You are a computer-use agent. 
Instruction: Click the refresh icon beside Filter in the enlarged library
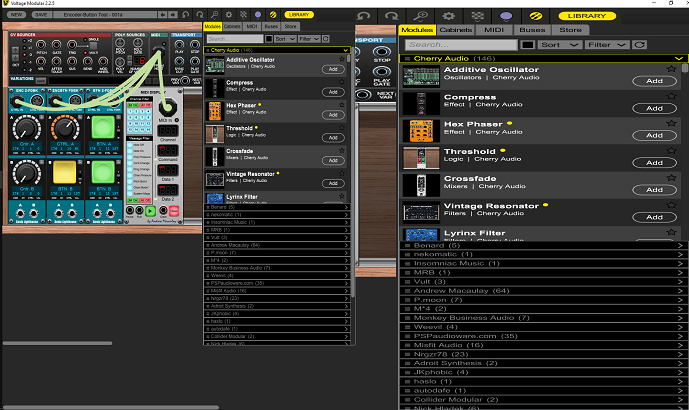(x=639, y=44)
